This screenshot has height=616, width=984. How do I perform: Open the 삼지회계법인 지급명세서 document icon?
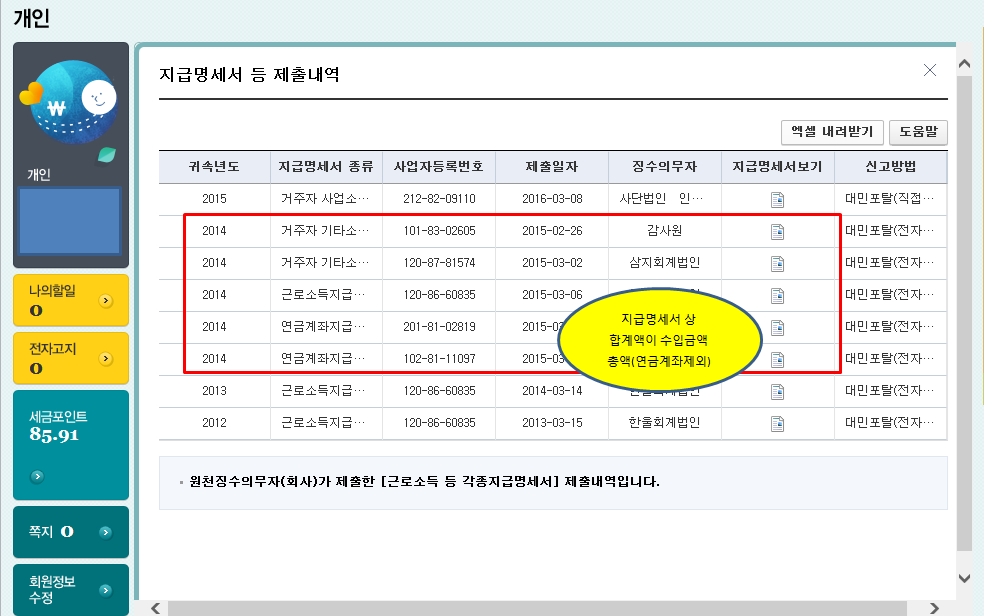[x=777, y=263]
